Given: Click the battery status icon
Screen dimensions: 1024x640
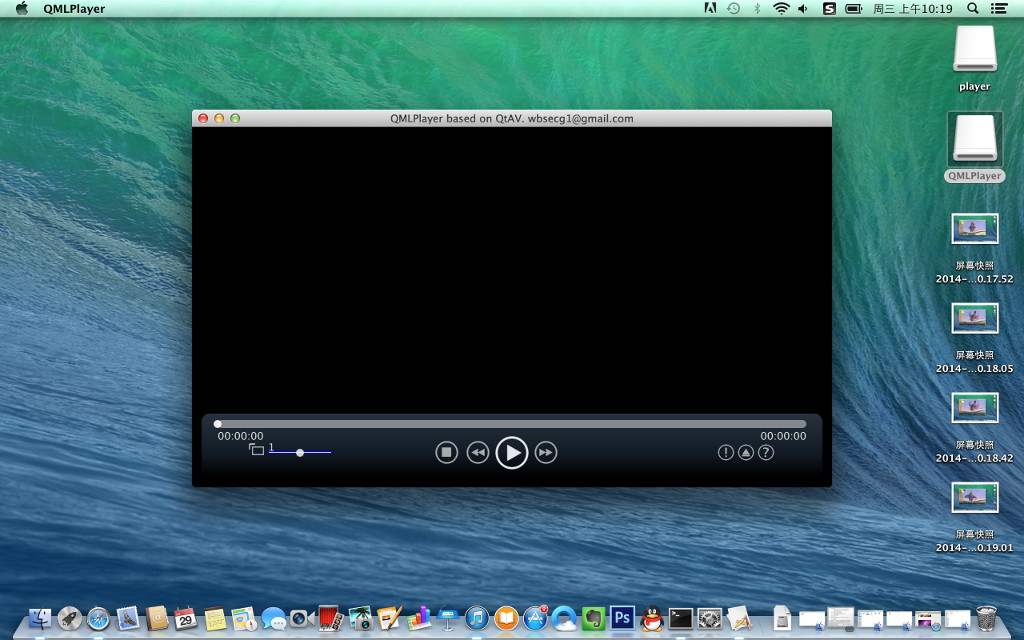Looking at the screenshot, I should click(x=853, y=8).
